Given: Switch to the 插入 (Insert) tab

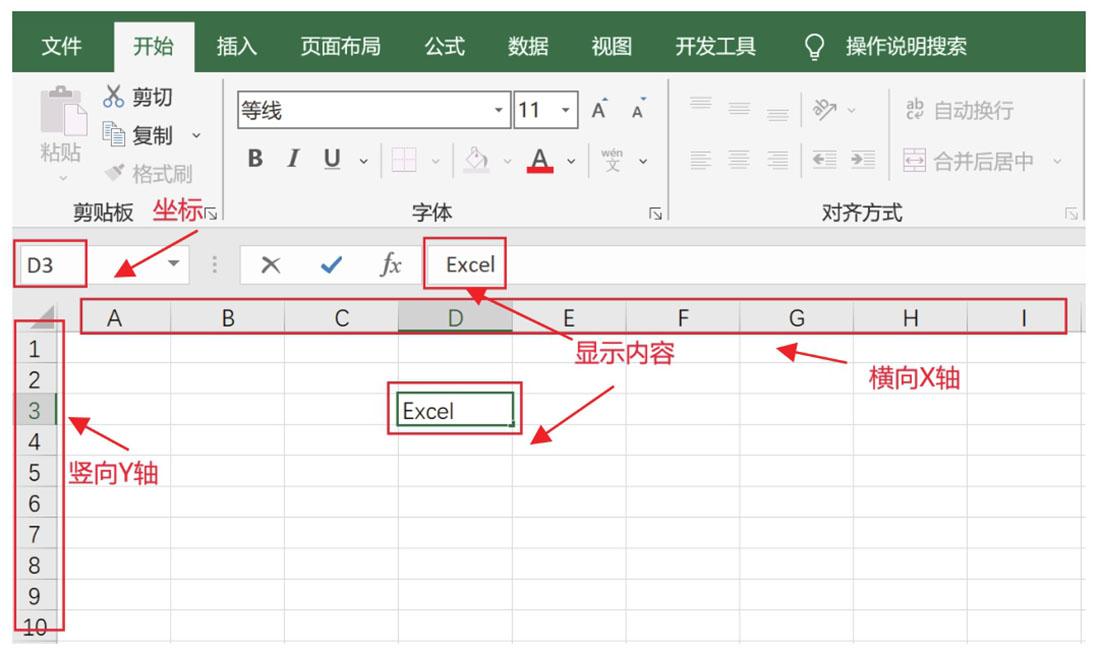Looking at the screenshot, I should pyautogui.click(x=237, y=46).
